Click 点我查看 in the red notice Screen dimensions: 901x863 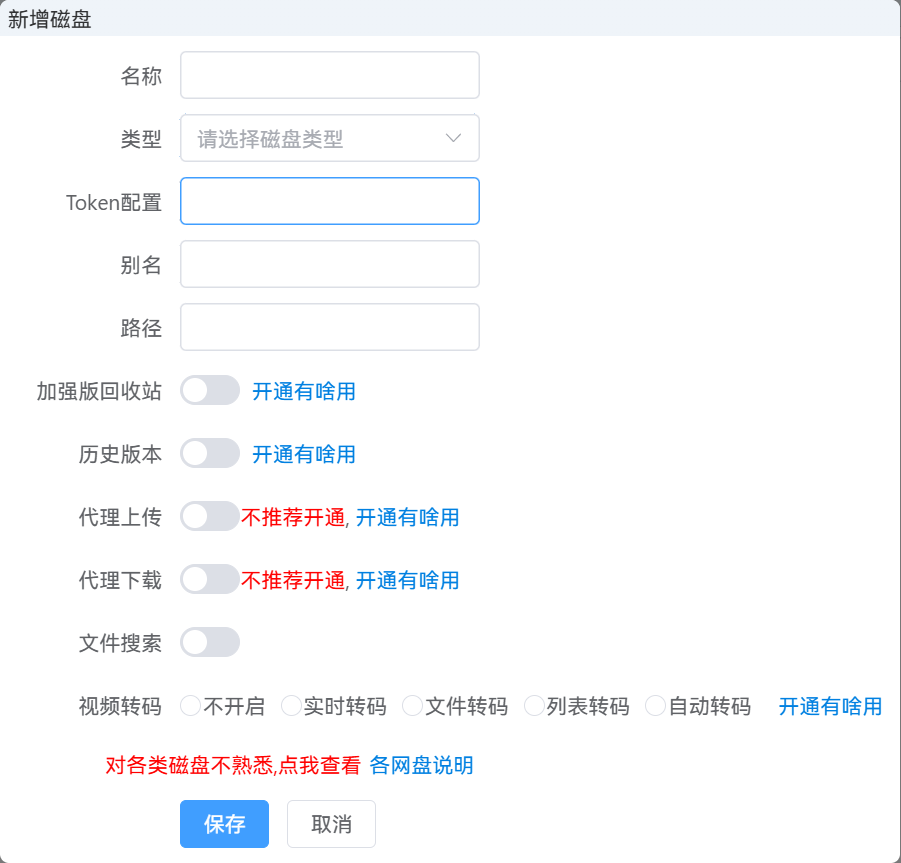pos(318,765)
